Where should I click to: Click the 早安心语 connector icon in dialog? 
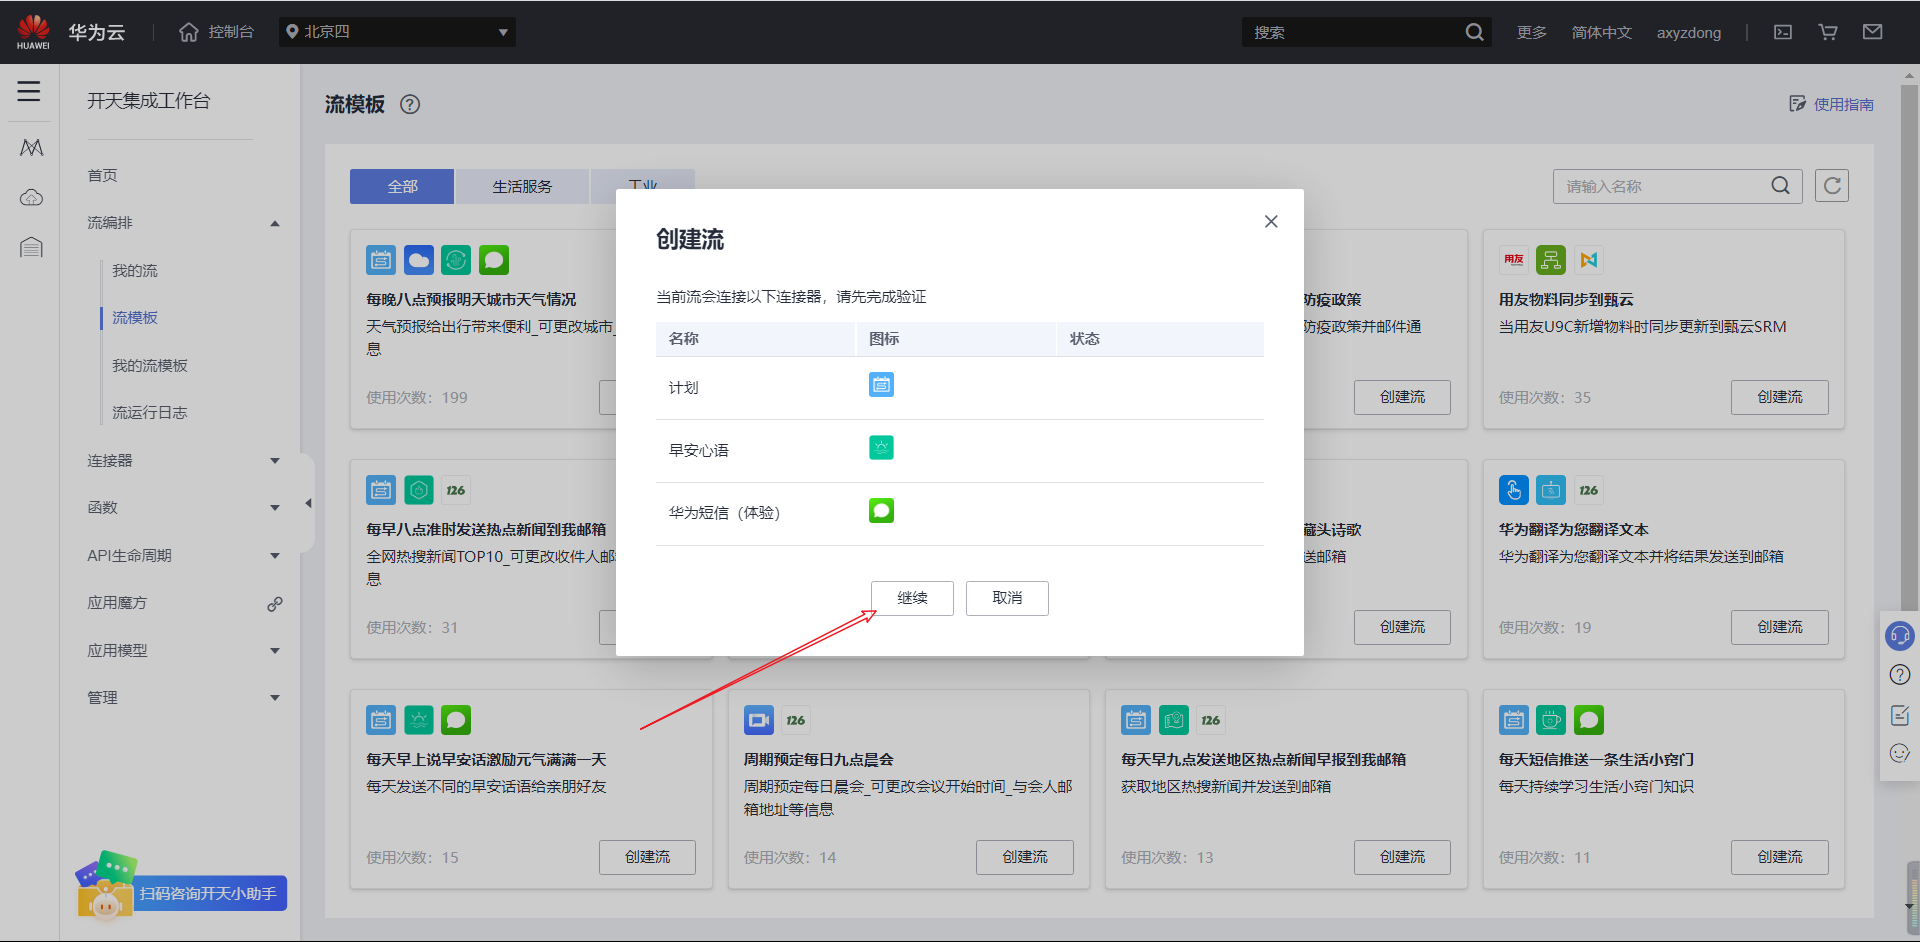click(x=881, y=448)
